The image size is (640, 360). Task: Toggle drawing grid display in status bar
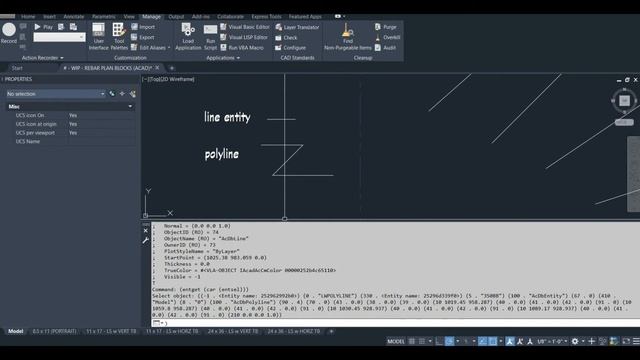(412, 341)
